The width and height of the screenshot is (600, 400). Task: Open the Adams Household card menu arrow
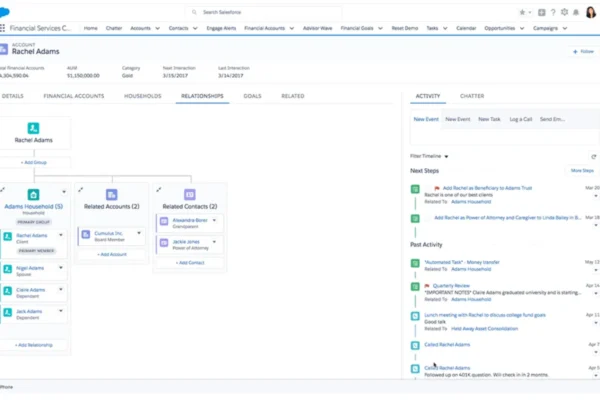point(64,191)
